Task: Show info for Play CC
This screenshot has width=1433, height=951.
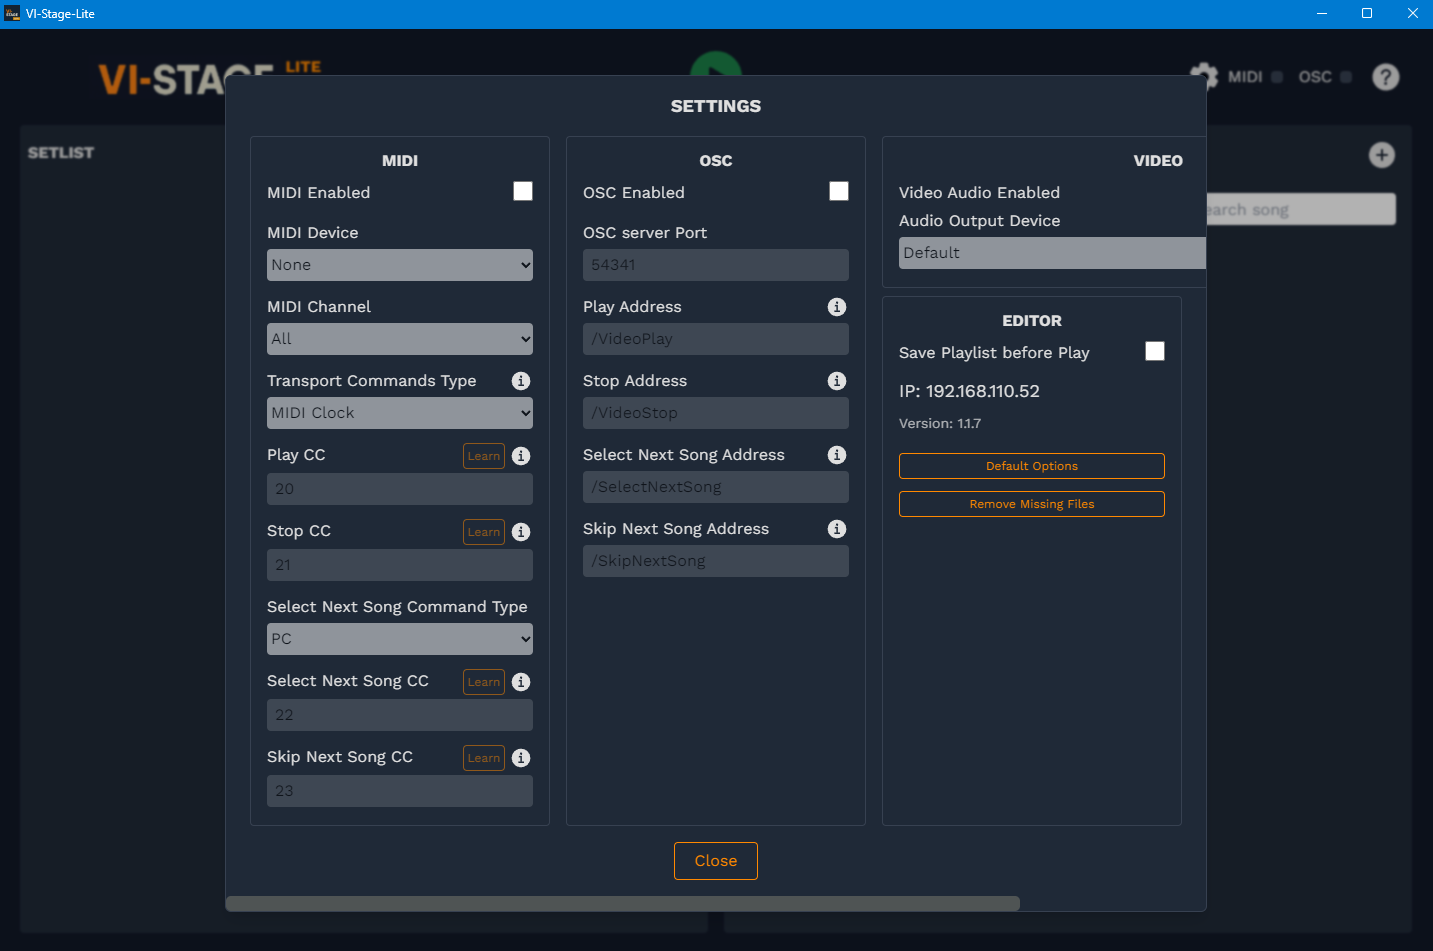Action: point(521,456)
